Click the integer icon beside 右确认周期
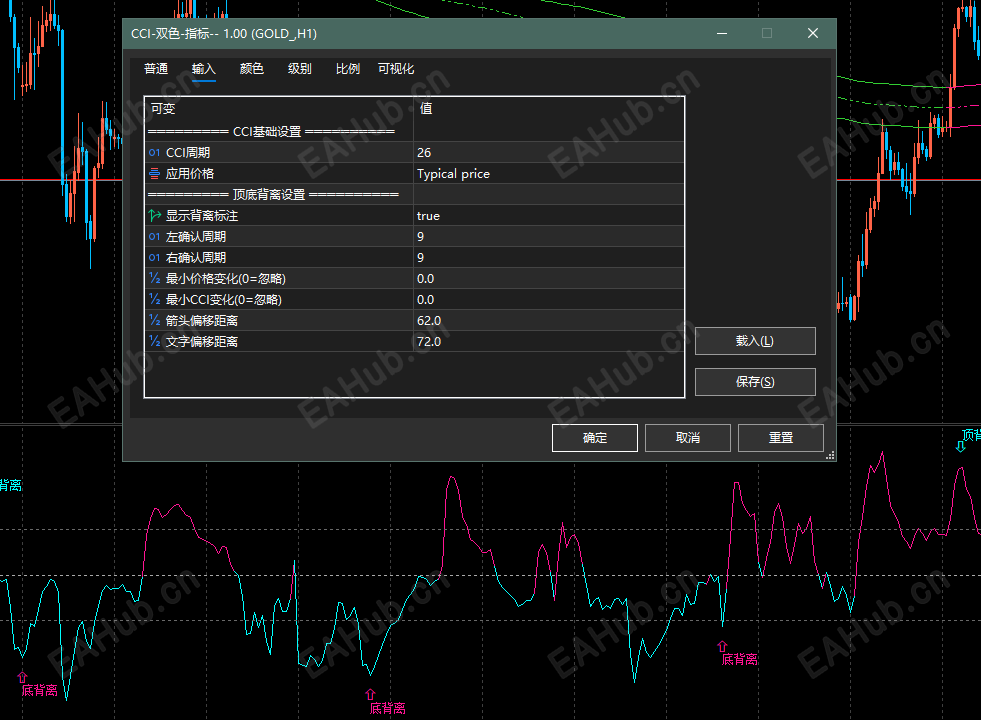The image size is (981, 720). pyautogui.click(x=155, y=258)
